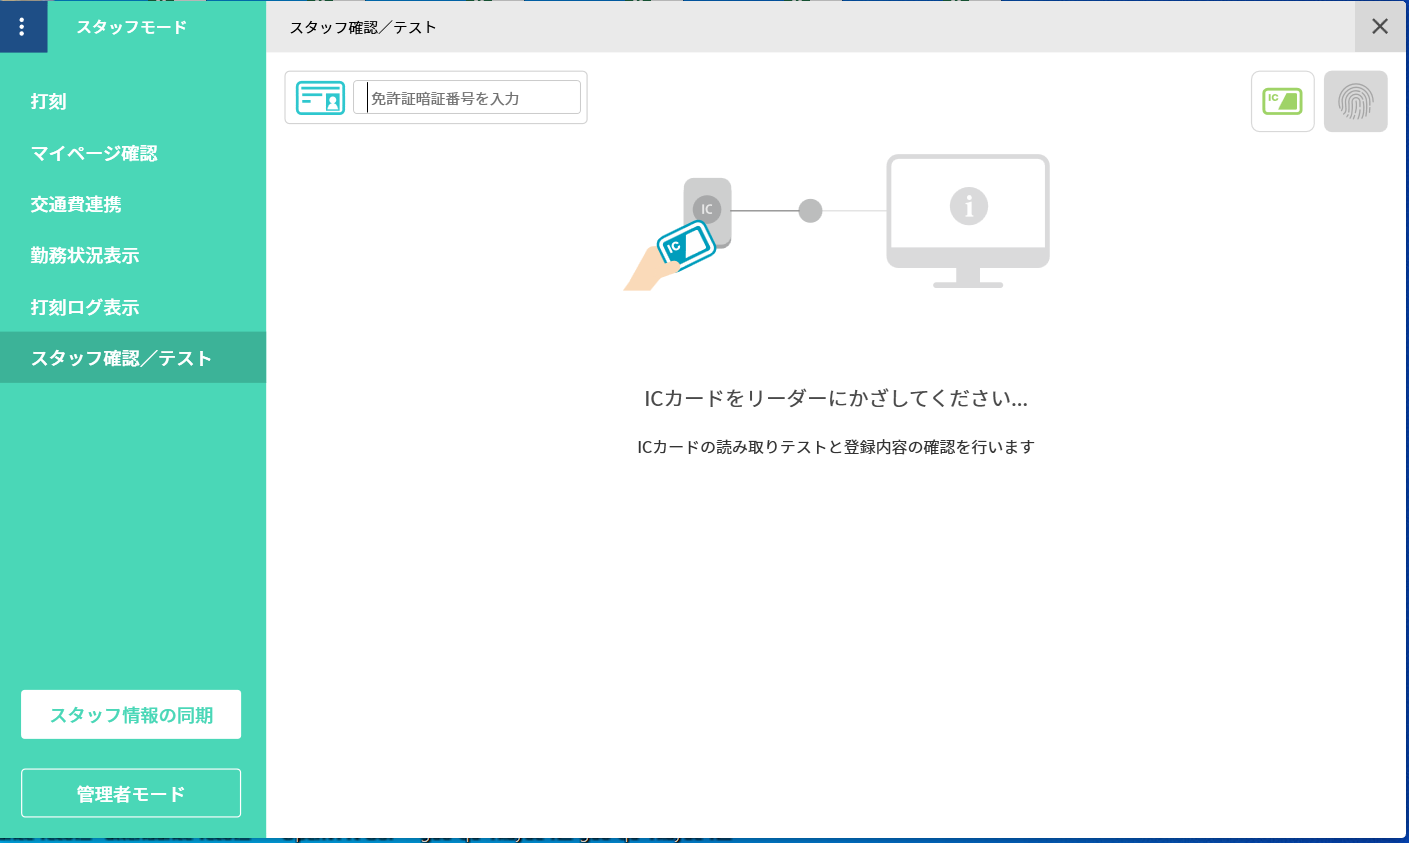Switch to 管理者モード
Image resolution: width=1409 pixels, height=843 pixels.
(x=131, y=793)
